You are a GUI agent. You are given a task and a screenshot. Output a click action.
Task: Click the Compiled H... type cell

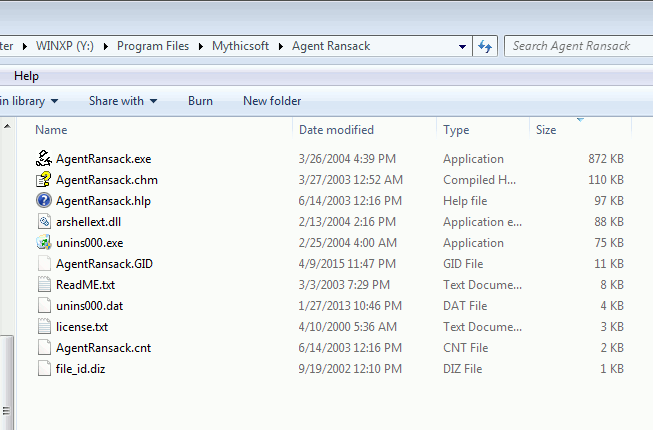coord(479,180)
